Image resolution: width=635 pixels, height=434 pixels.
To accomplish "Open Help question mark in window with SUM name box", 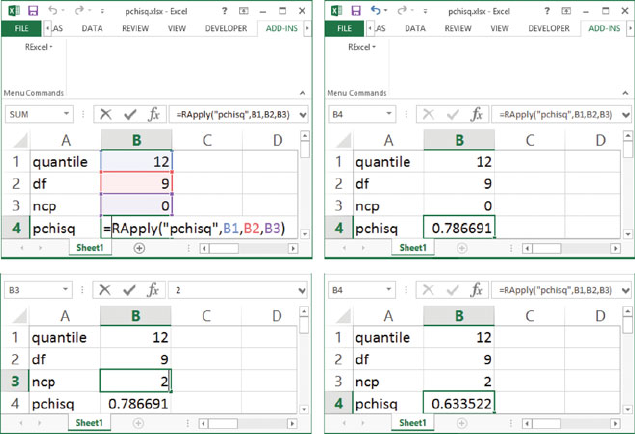I will tap(225, 11).
